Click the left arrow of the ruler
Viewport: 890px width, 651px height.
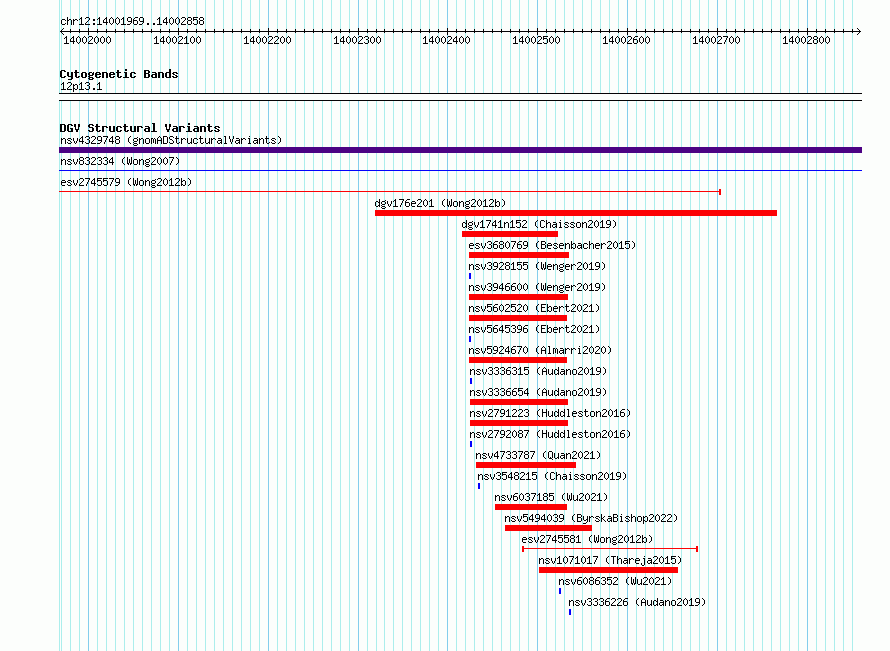click(x=62, y=31)
